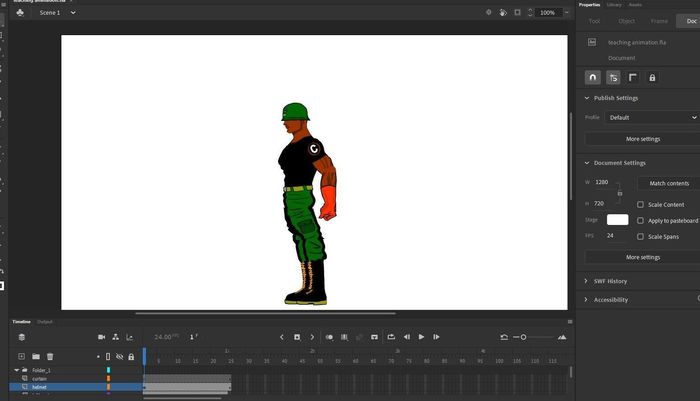Open the Scene 1 dropdown
700x401 pixels.
[73, 13]
